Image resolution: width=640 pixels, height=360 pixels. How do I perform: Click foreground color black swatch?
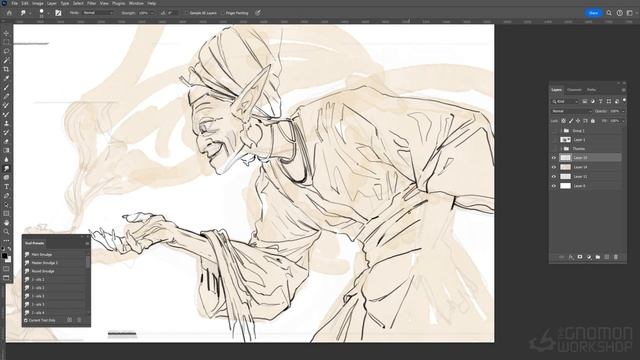4,256
